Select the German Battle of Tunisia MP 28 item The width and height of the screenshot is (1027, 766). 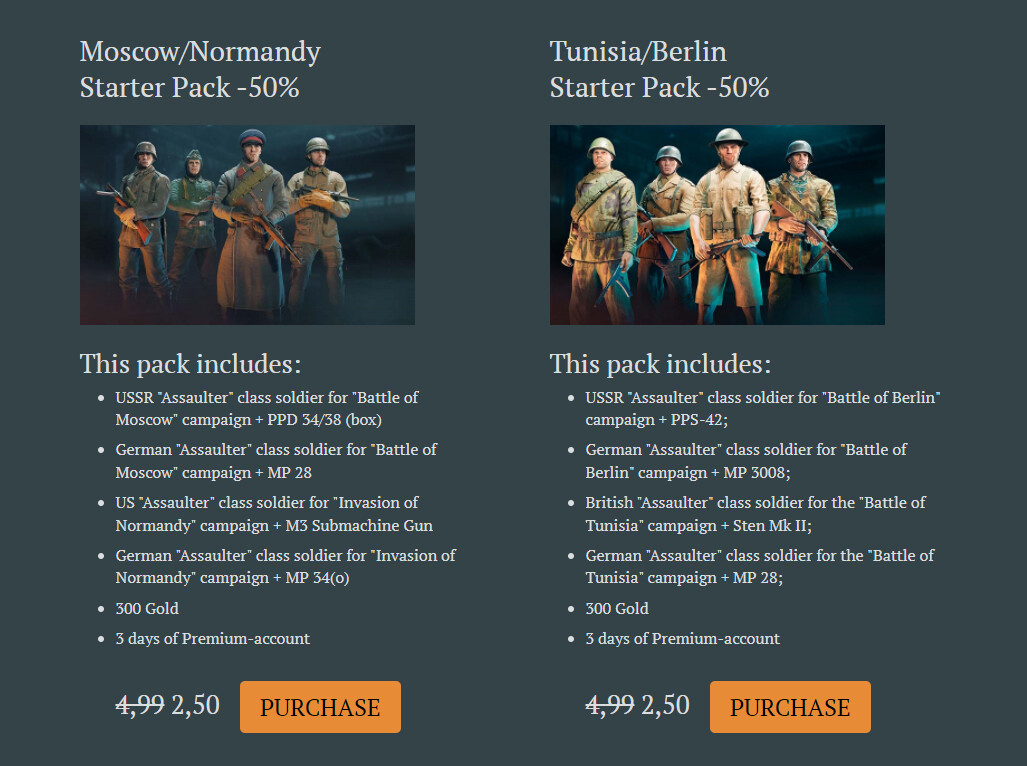(760, 566)
